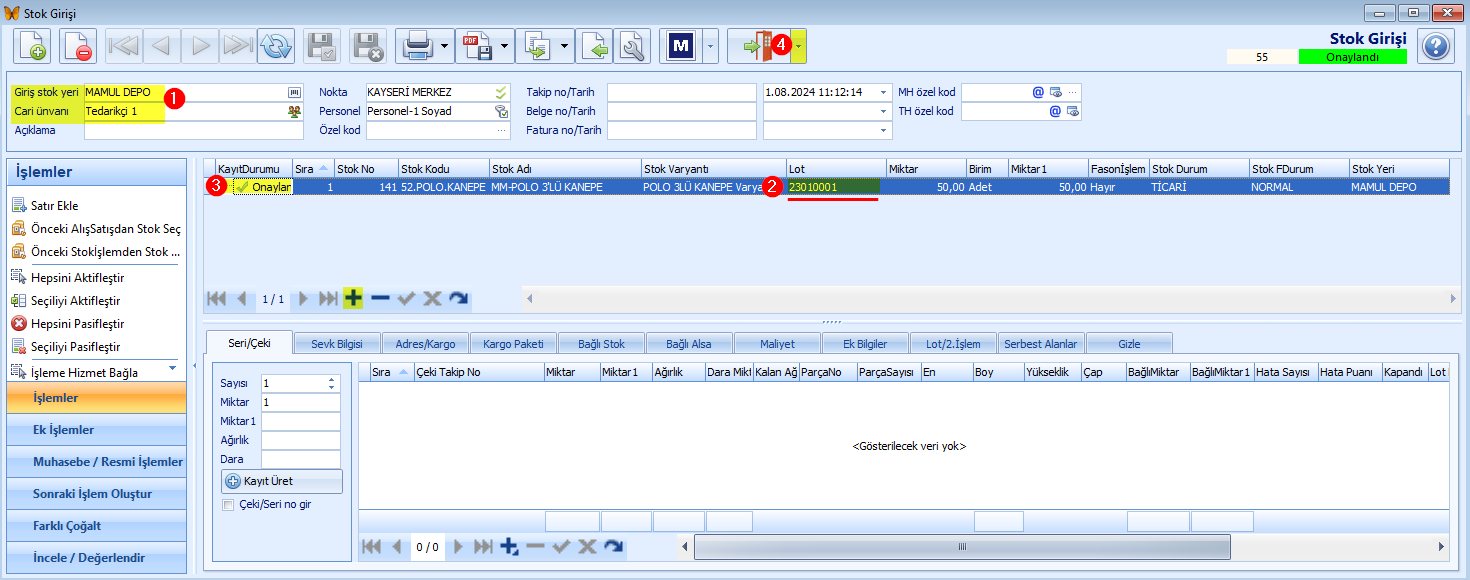Viewport: 1470px width, 580px height.
Task: Open the help question mark button
Action: 1435,46
